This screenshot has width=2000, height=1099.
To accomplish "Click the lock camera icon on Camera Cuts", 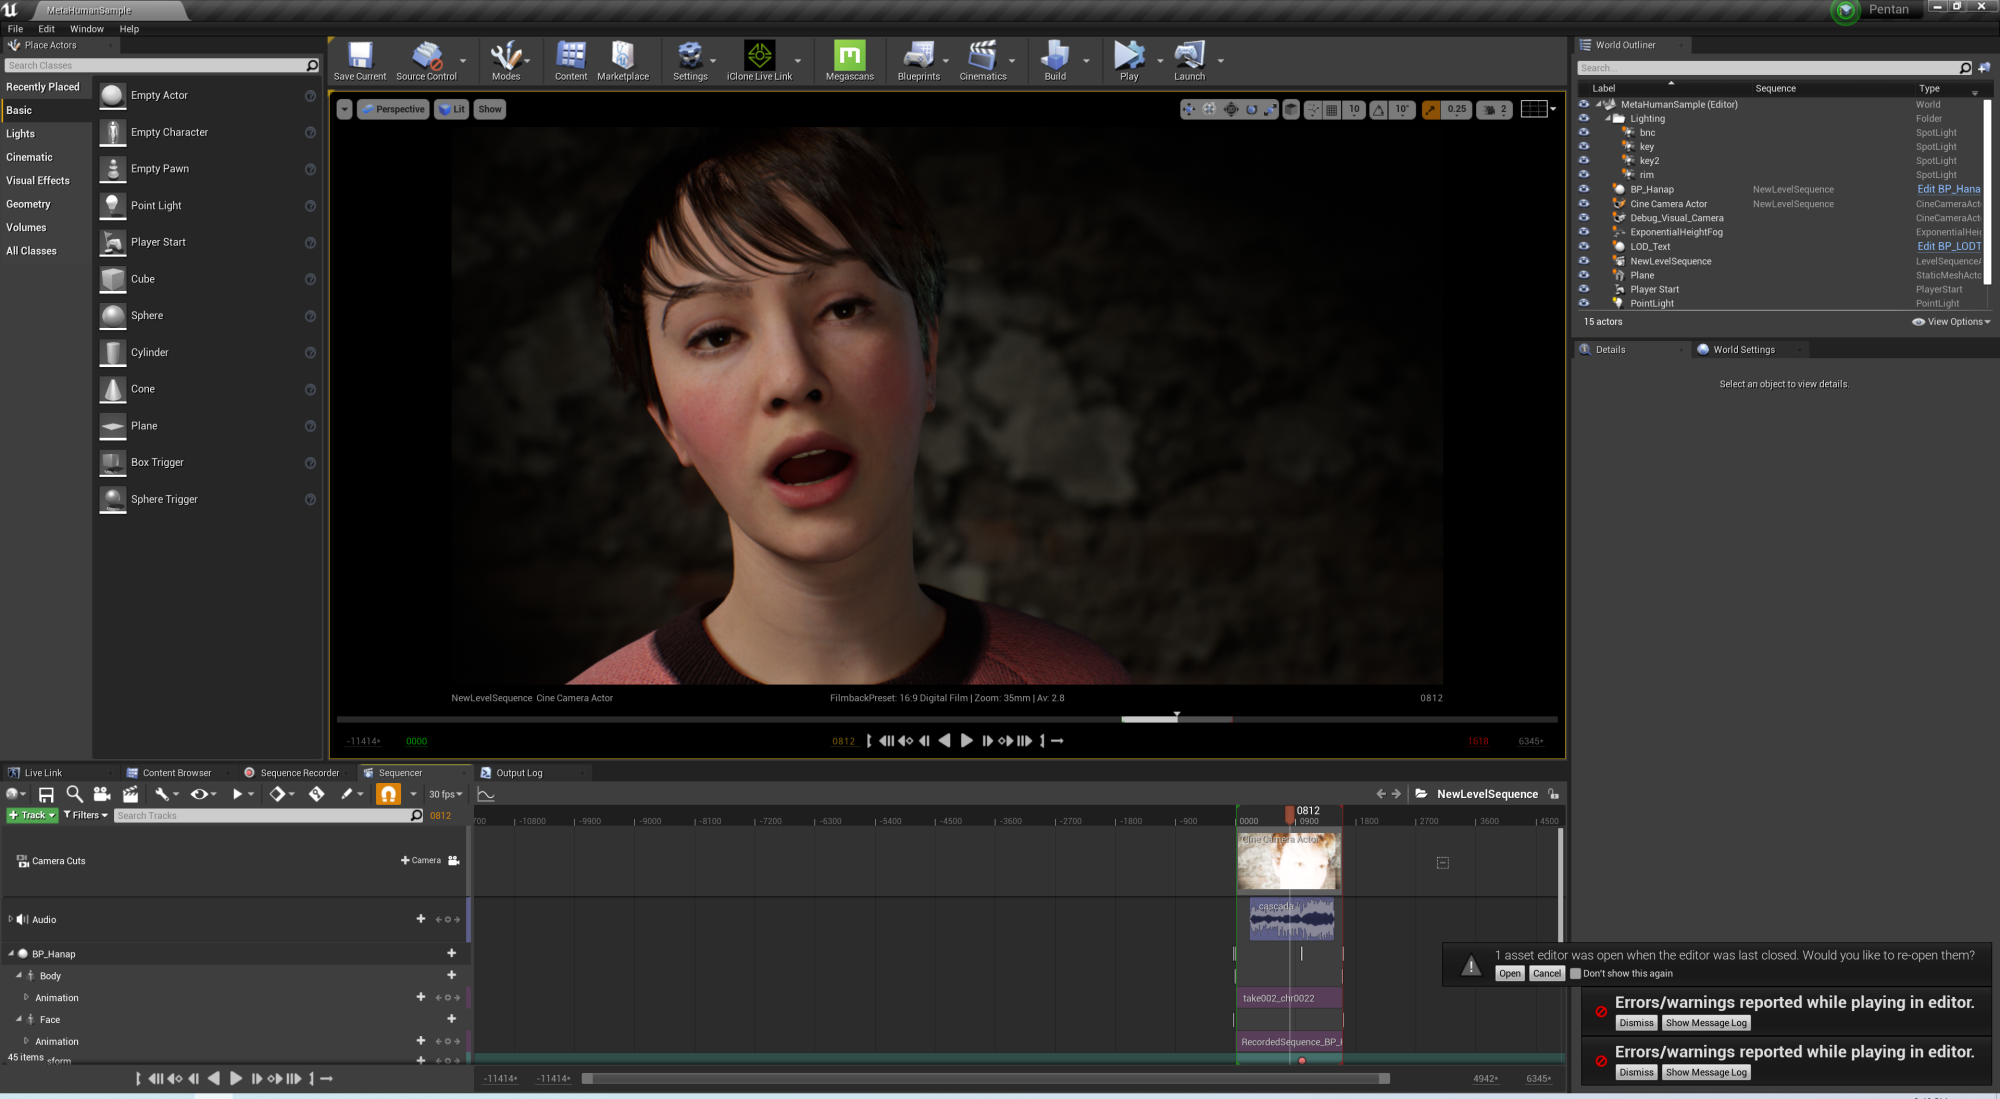I will (x=454, y=860).
